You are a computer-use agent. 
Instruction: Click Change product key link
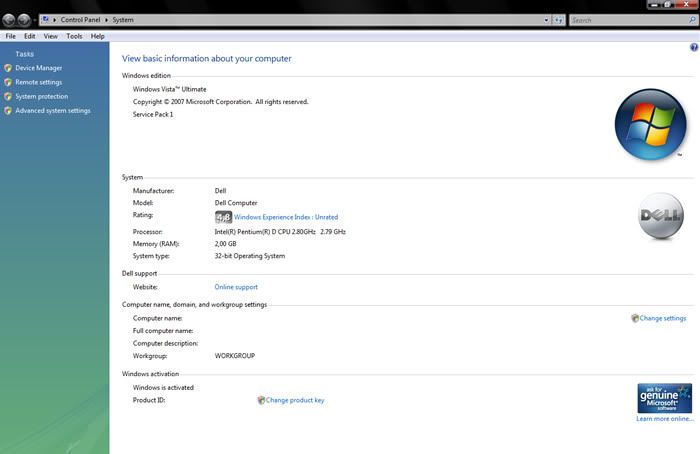click(x=295, y=400)
